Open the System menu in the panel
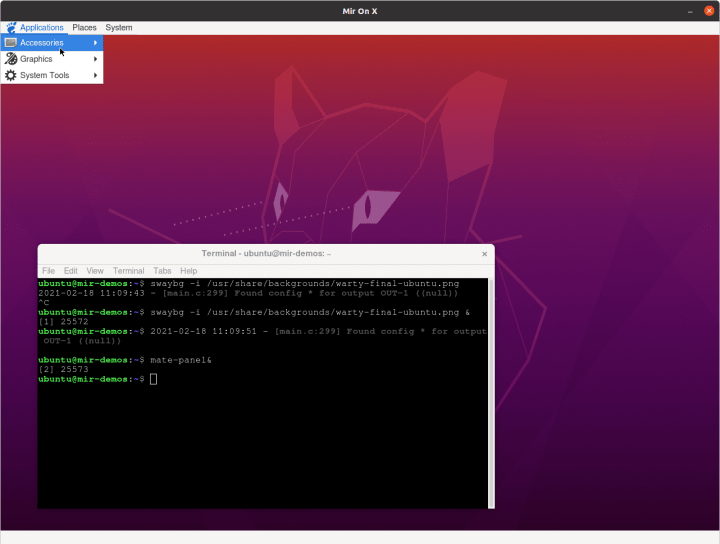Screen dimensions: 720x544 119,28
